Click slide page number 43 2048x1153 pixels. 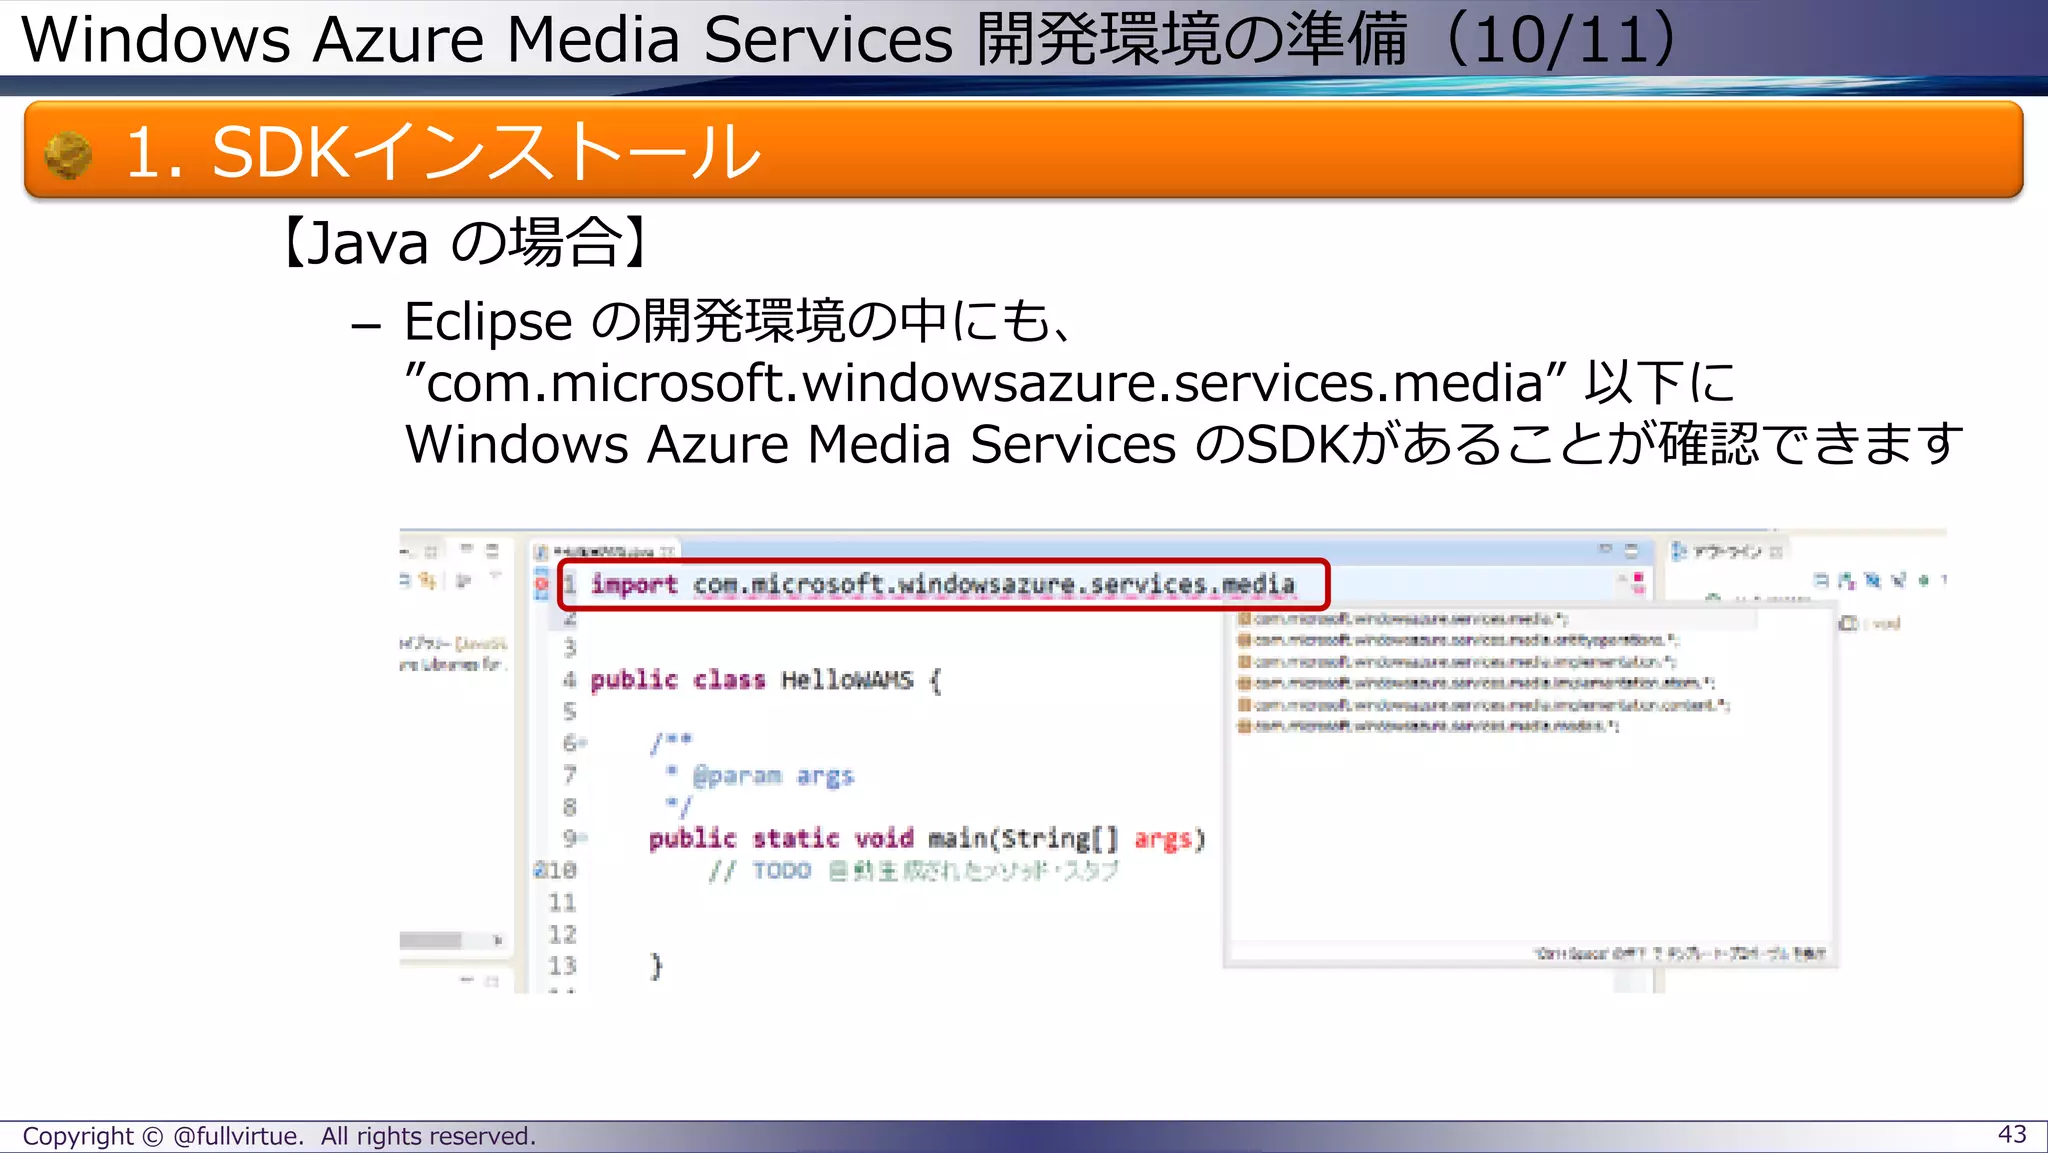pyautogui.click(x=2012, y=1134)
